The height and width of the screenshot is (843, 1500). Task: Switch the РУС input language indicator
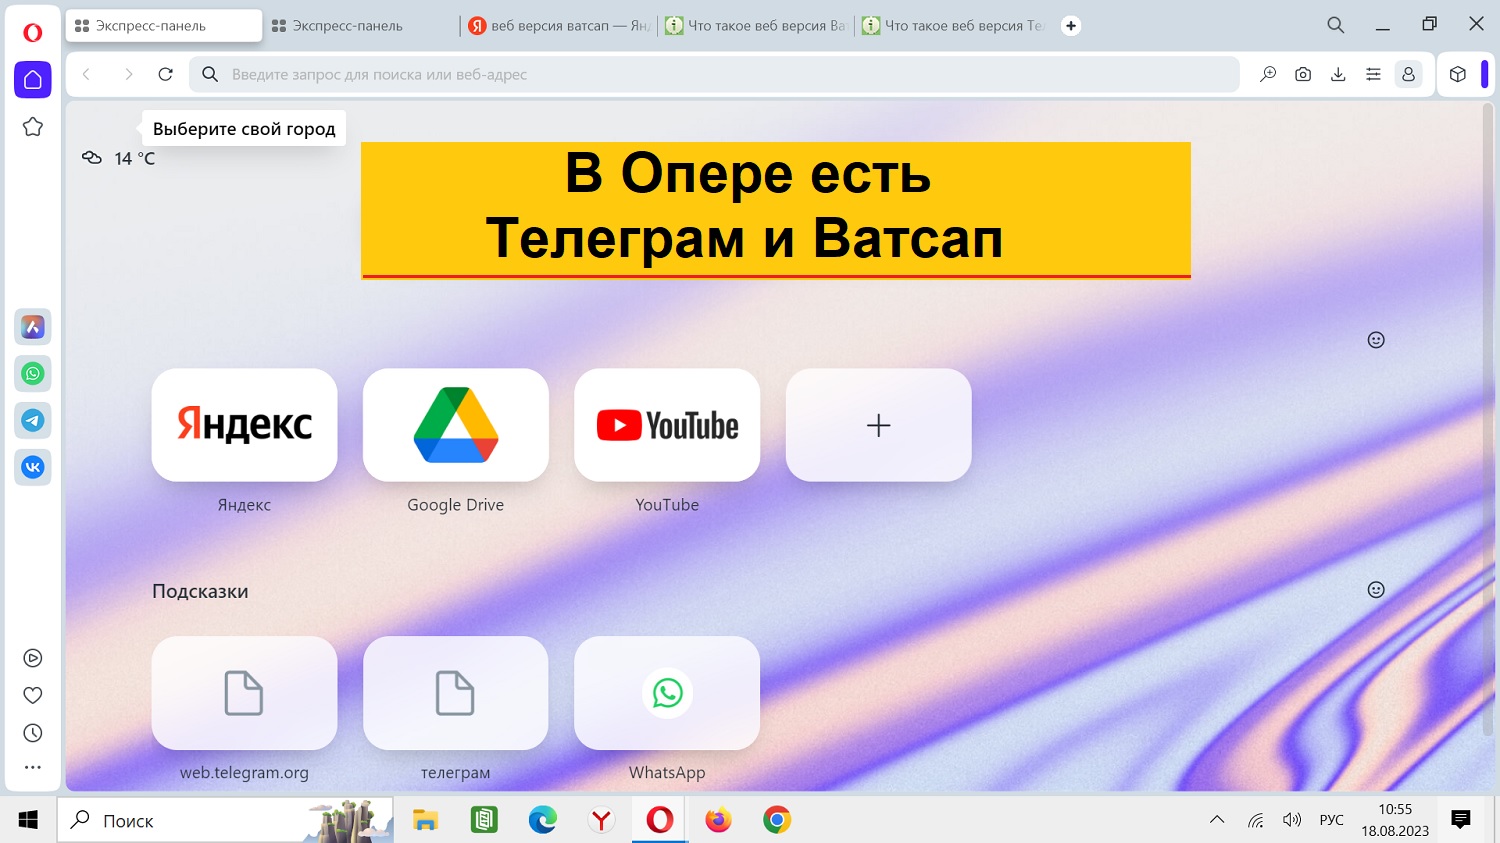[1331, 820]
